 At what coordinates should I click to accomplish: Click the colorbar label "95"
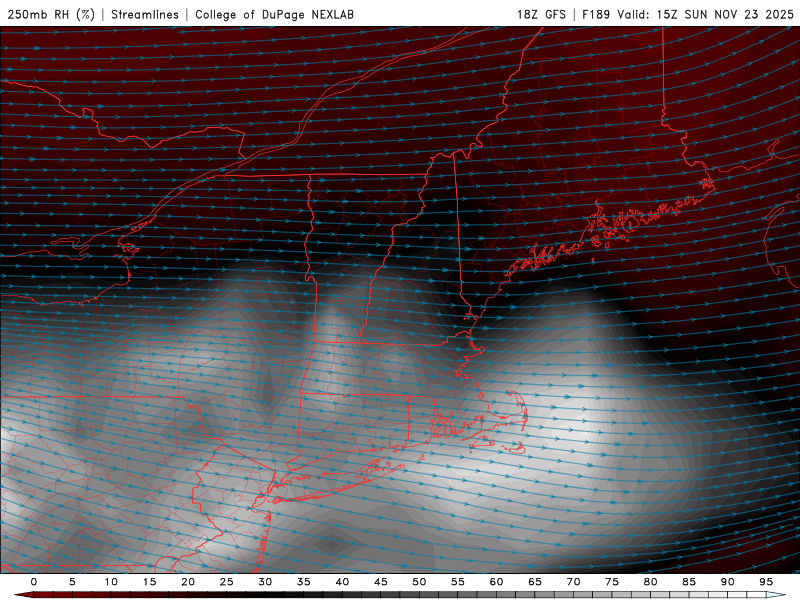(x=766, y=582)
